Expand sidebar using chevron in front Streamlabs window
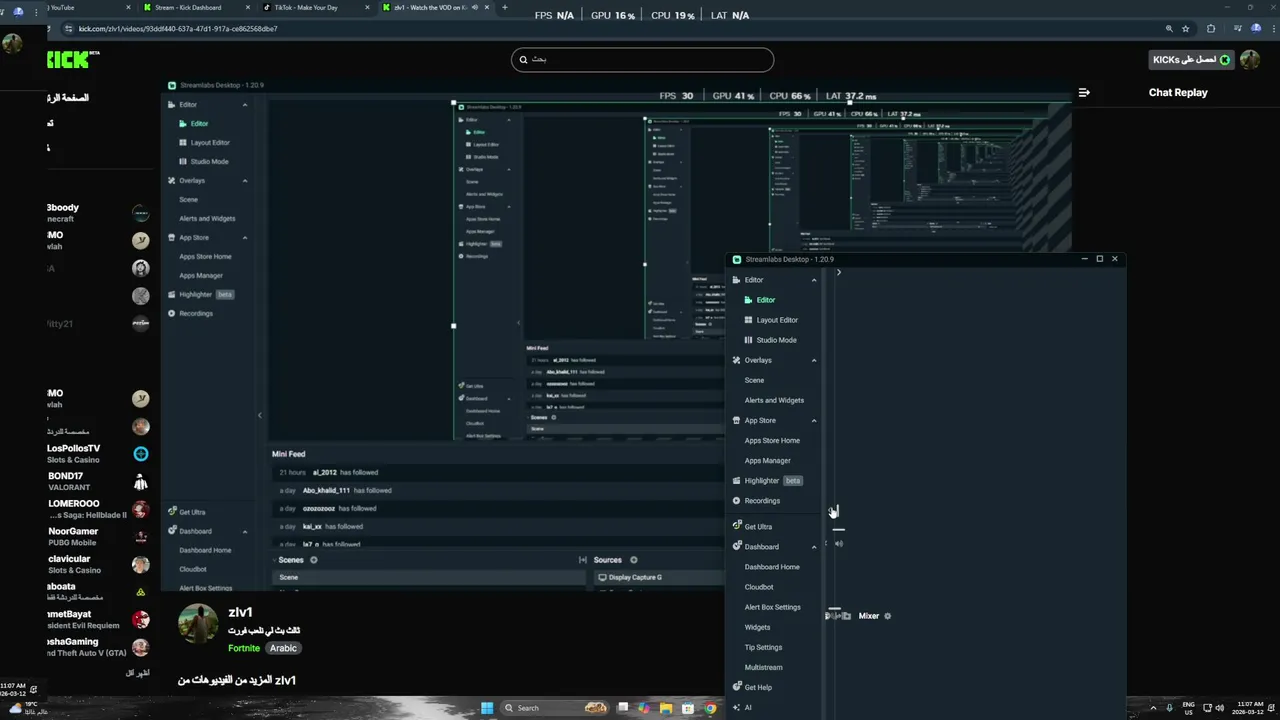The height and width of the screenshot is (720, 1280). pos(839,272)
